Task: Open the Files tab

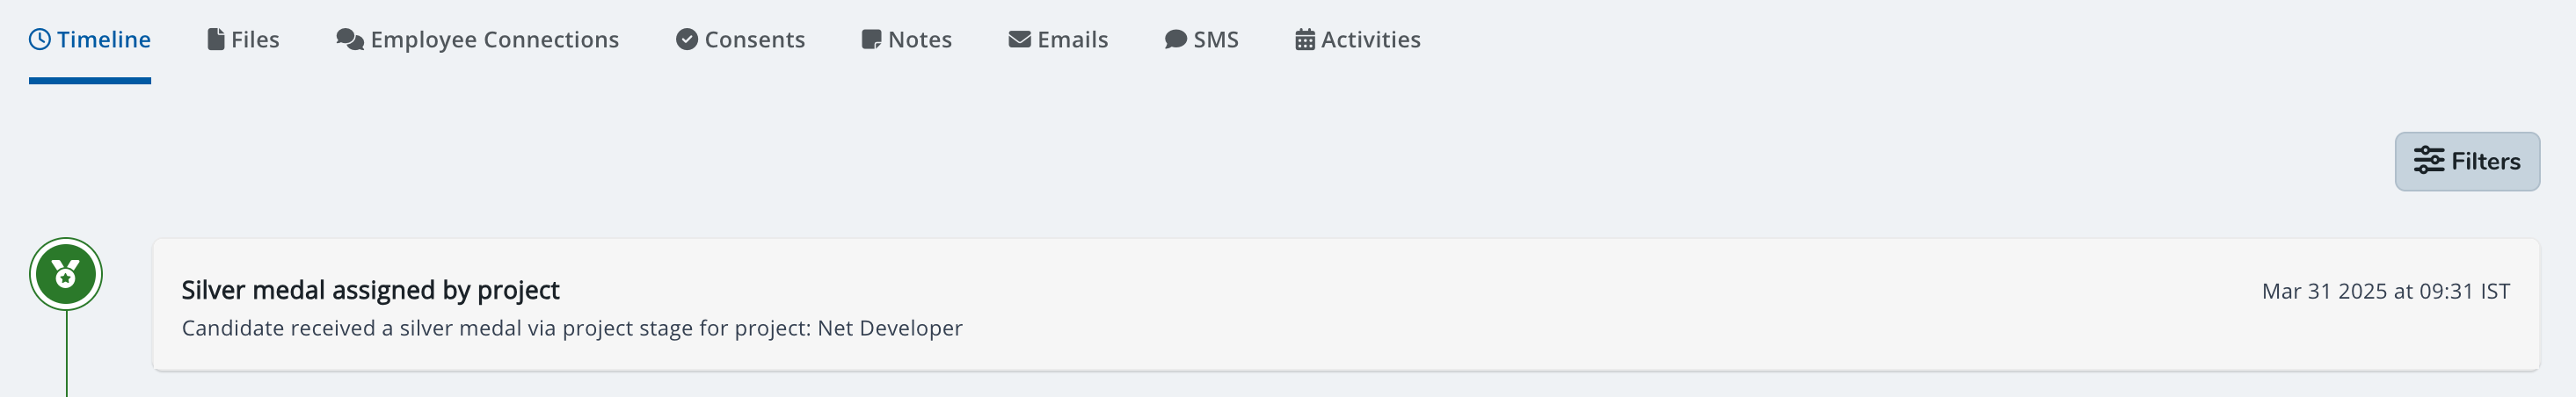Action: pyautogui.click(x=255, y=40)
